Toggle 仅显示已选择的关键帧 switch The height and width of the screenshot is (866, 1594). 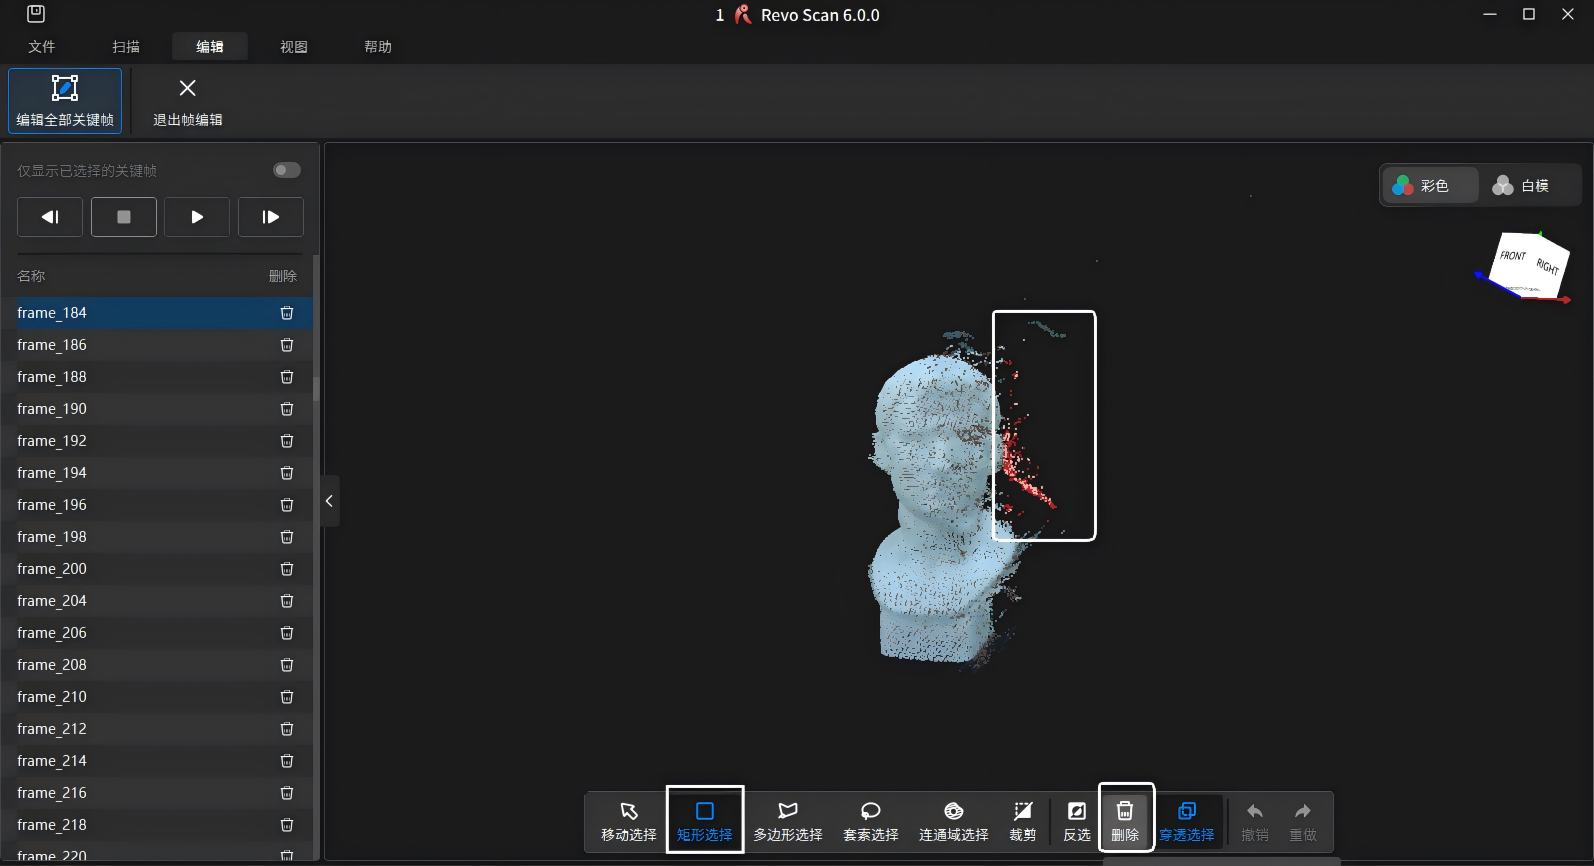[x=286, y=170]
